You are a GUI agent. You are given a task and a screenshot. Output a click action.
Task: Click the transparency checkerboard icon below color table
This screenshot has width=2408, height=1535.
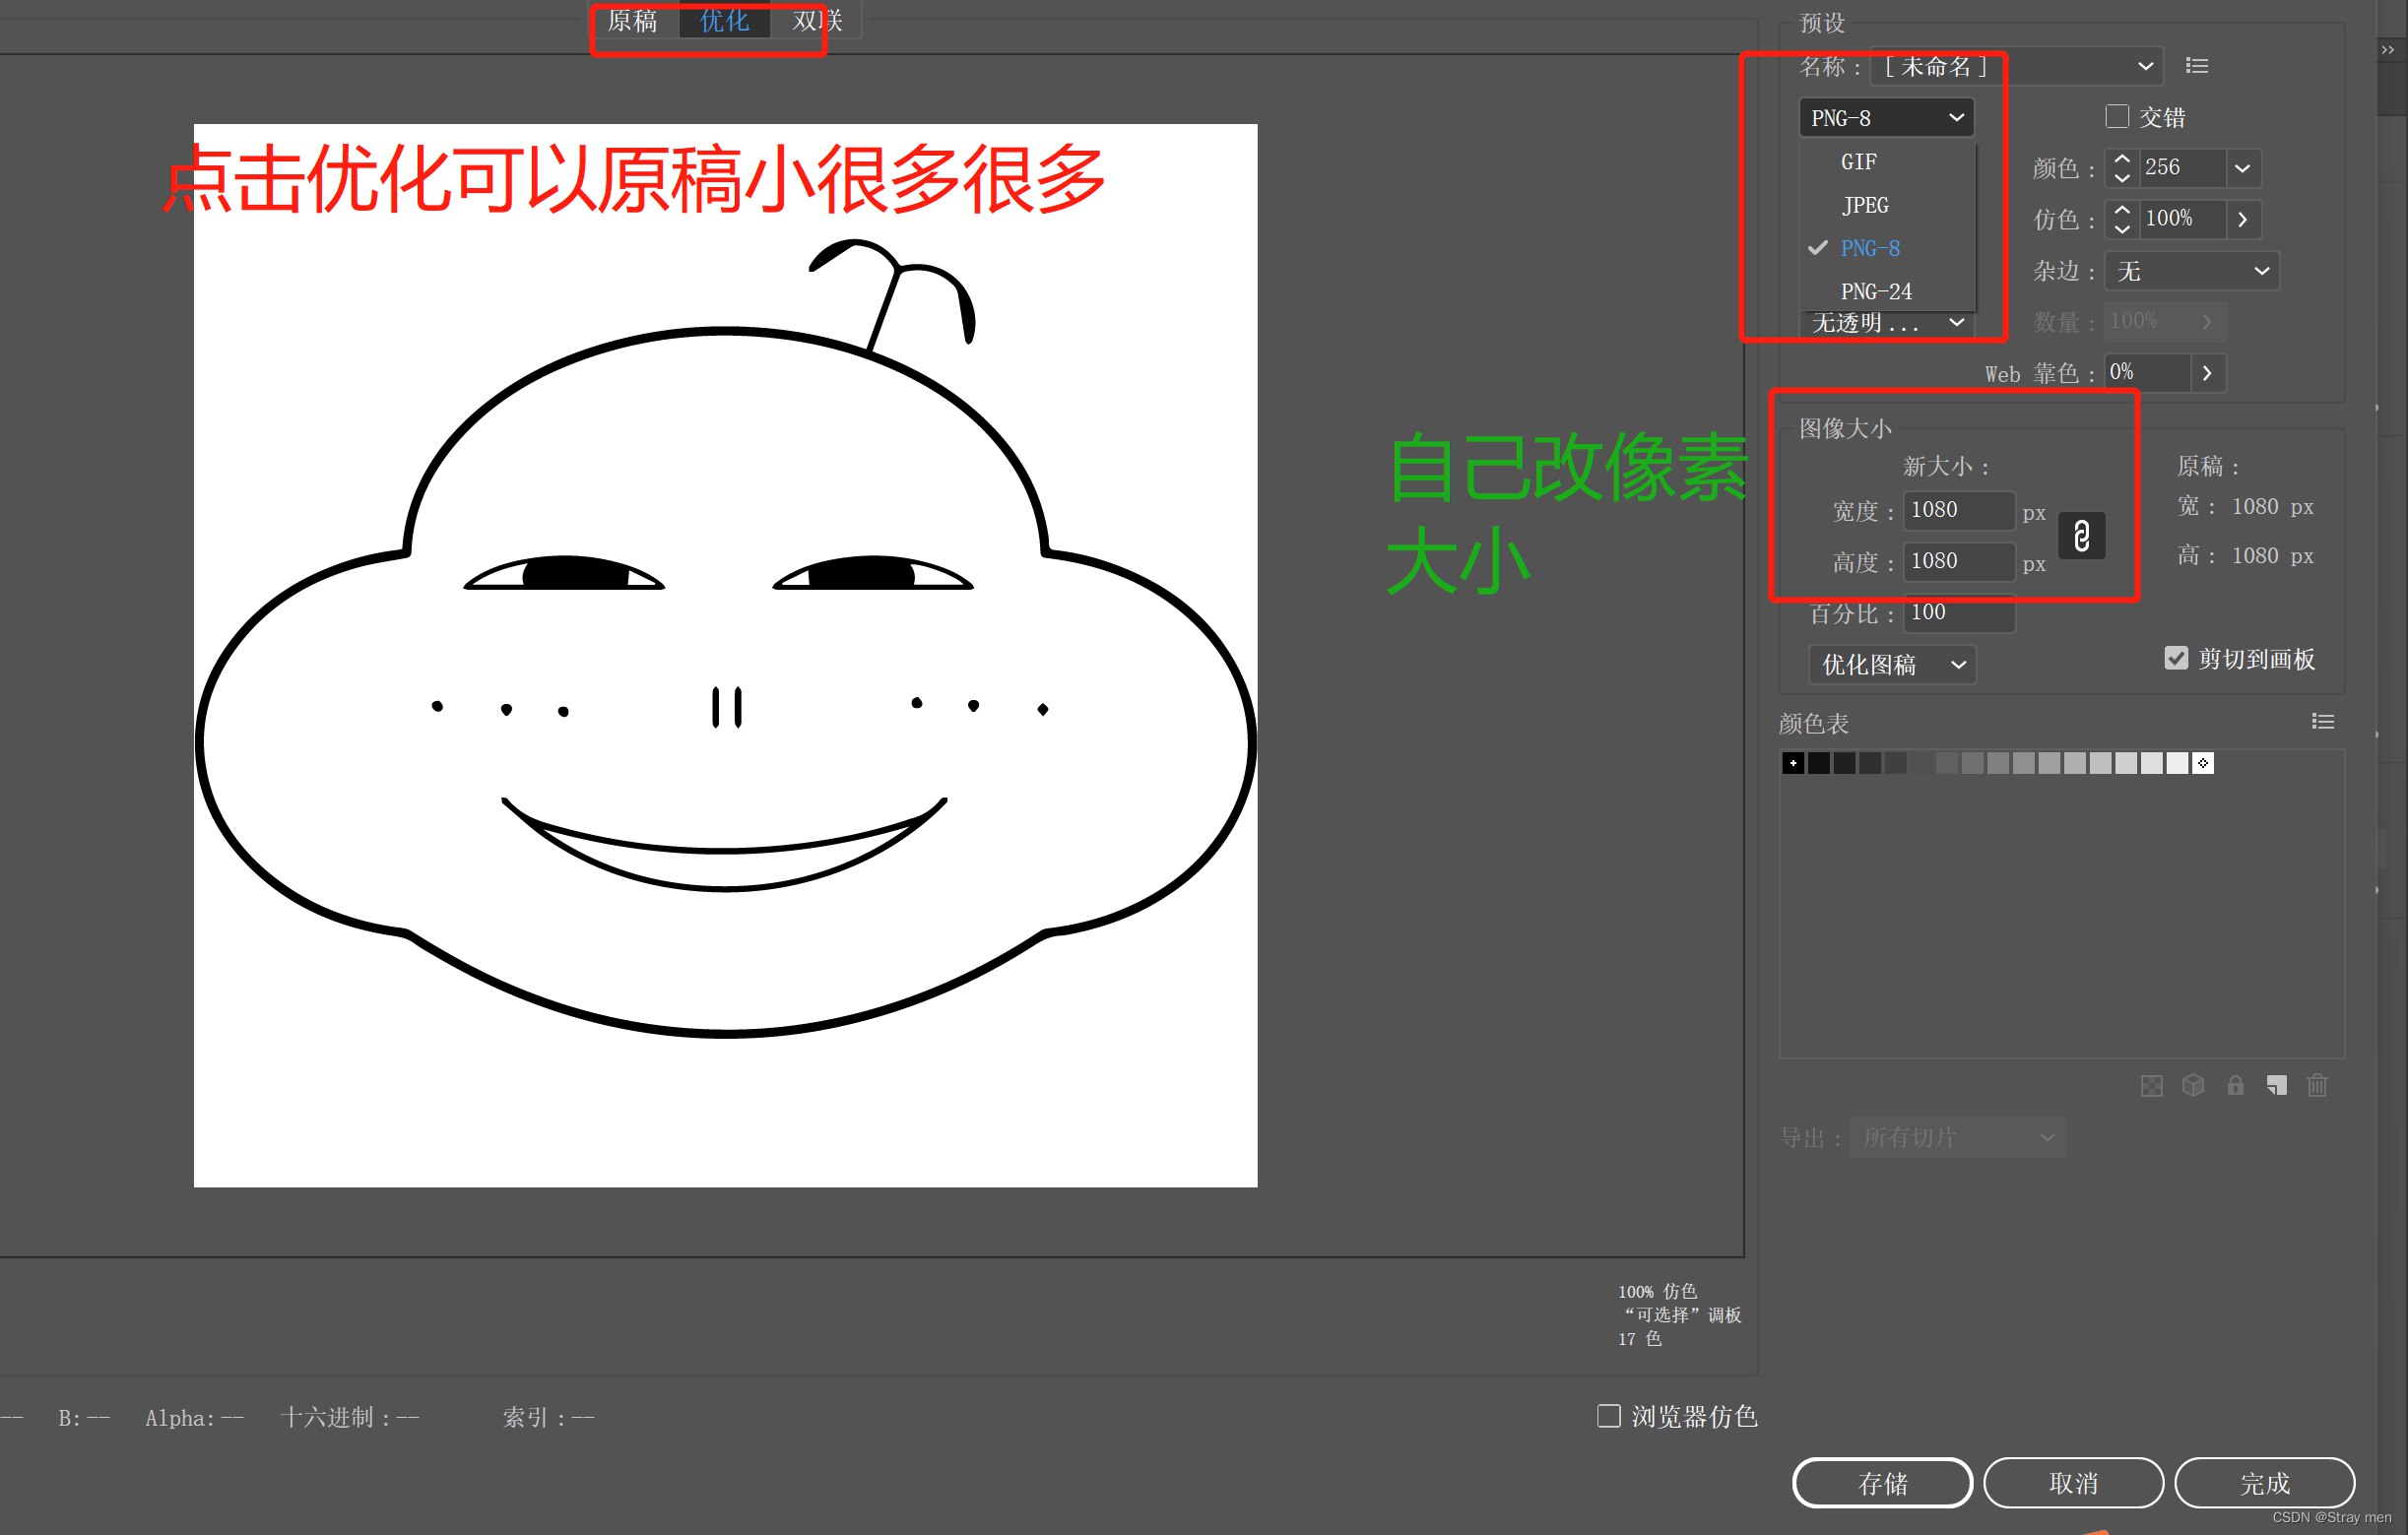(x=2152, y=1086)
